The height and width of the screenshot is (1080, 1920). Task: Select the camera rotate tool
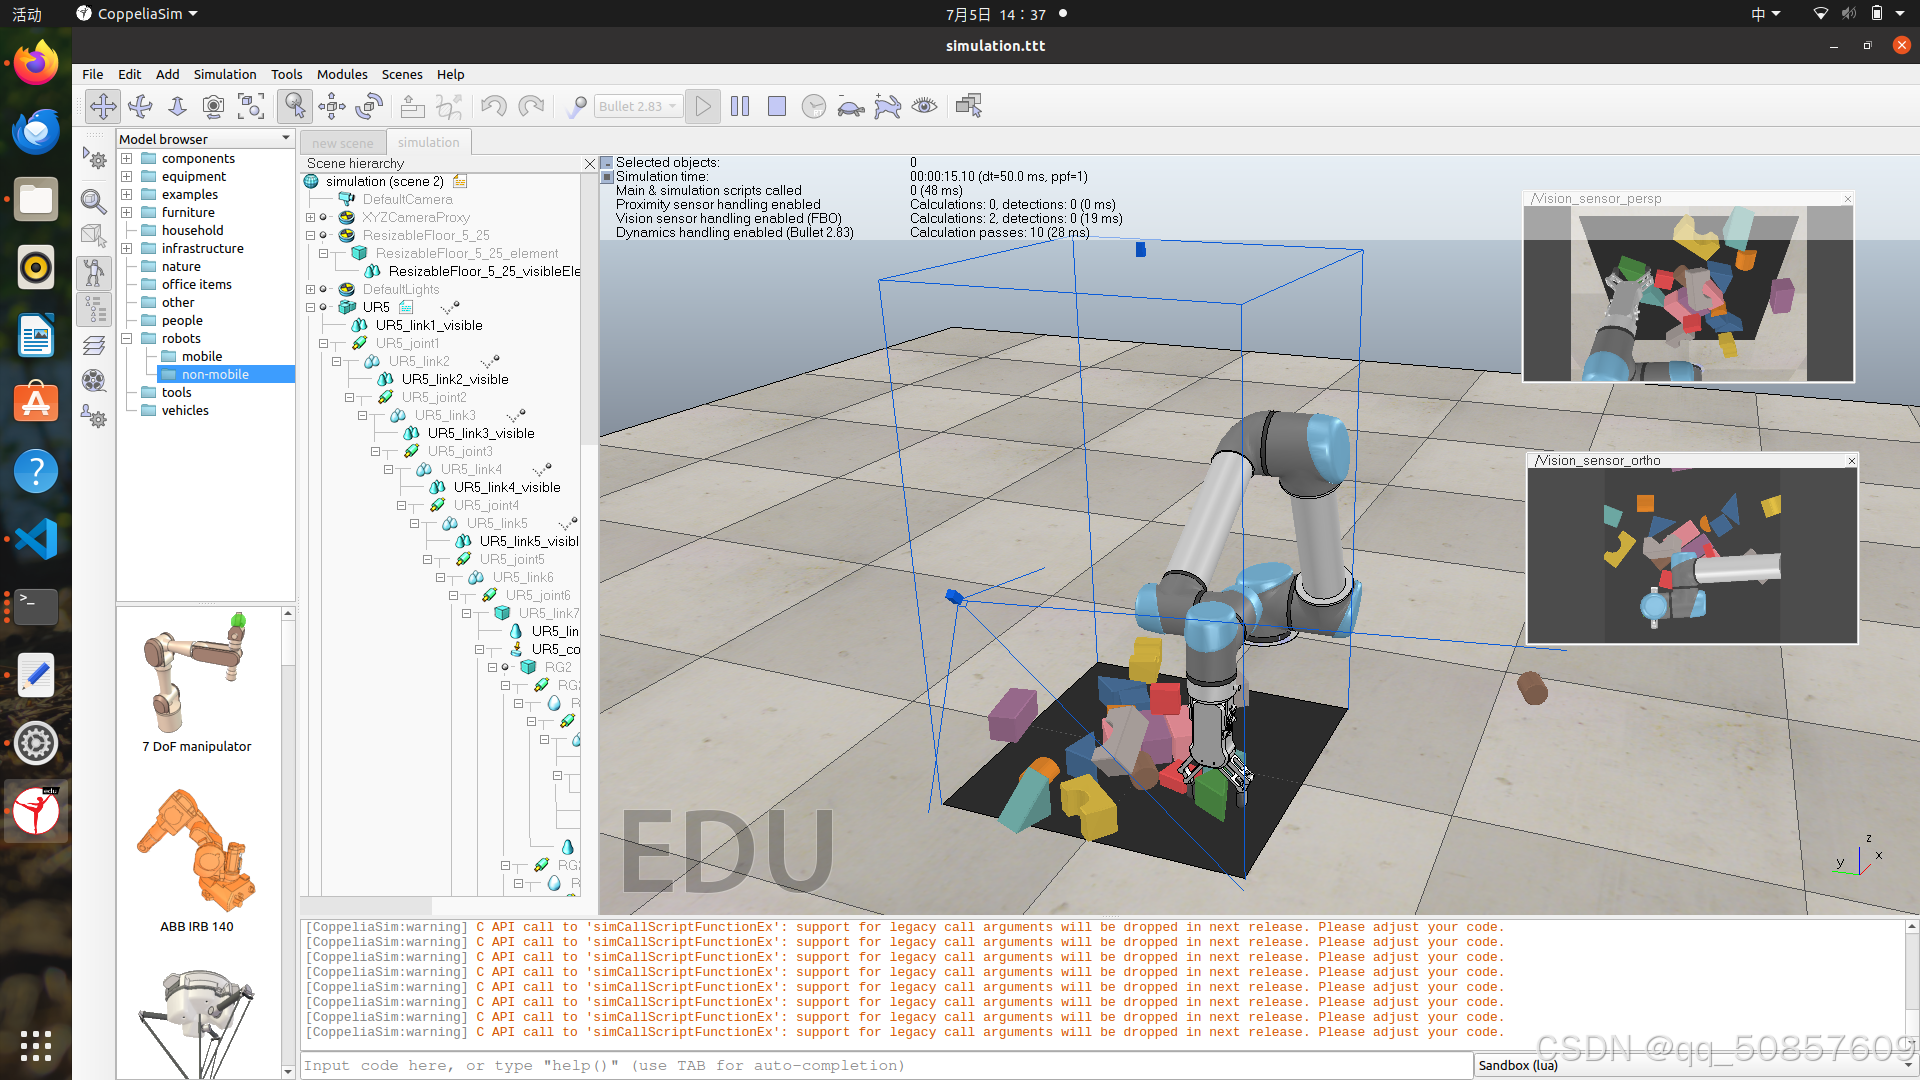tap(140, 106)
